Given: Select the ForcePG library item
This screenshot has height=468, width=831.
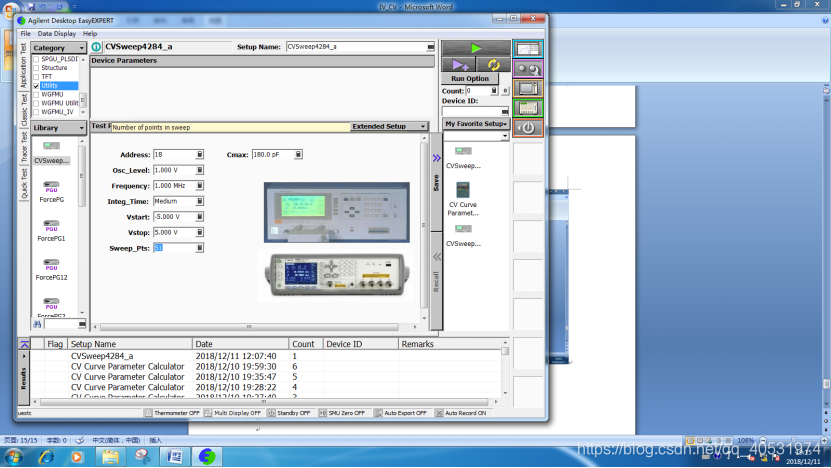Looking at the screenshot, I should [x=51, y=192].
